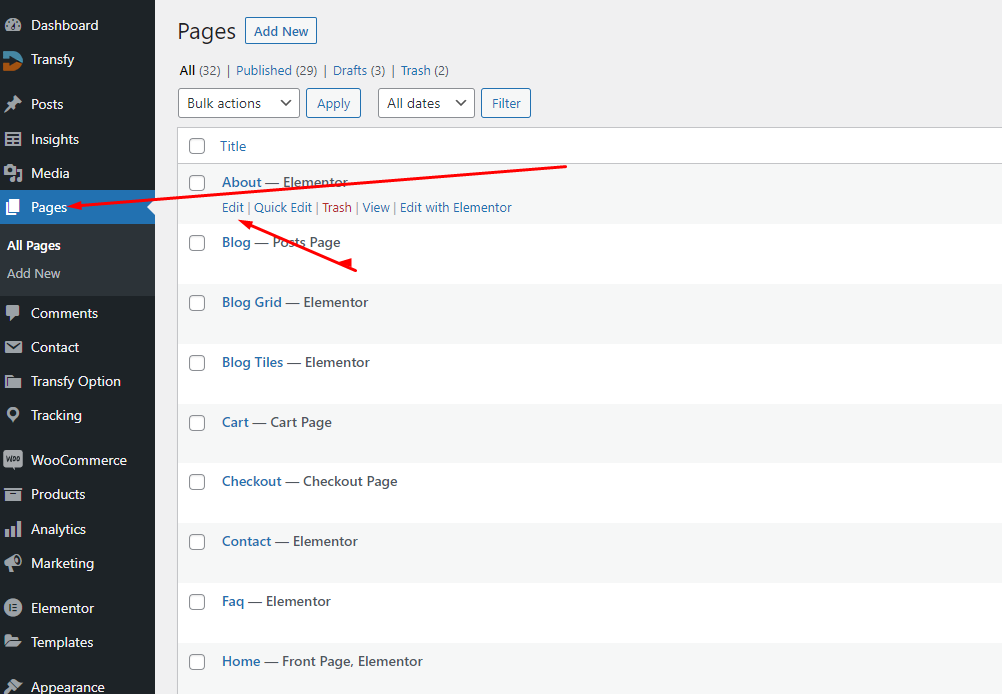
Task: Select All Pages in the sidebar submenu
Action: pyautogui.click(x=33, y=245)
